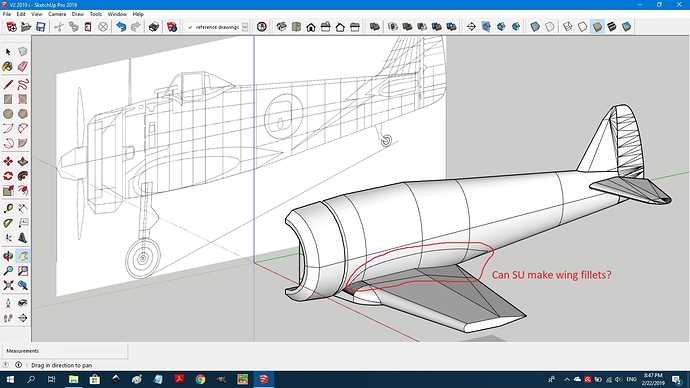Click the Outer Shell solid tool
Image resolution: width=690 pixels, height=388 pixels.
374,27
